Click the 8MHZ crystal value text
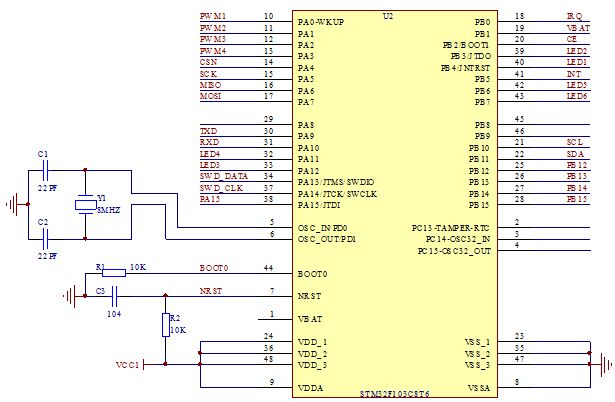Image resolution: width=615 pixels, height=402 pixels. coord(109,210)
